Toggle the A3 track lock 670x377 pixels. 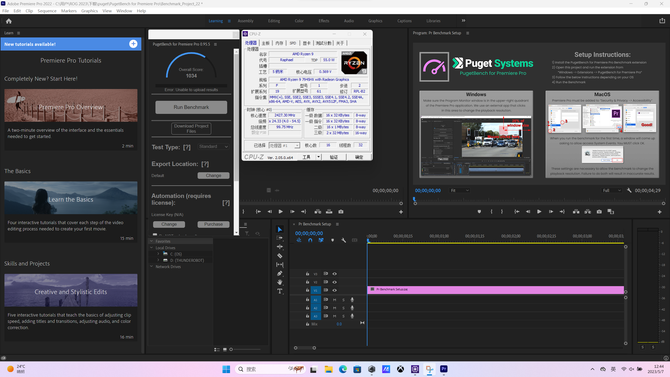307,316
